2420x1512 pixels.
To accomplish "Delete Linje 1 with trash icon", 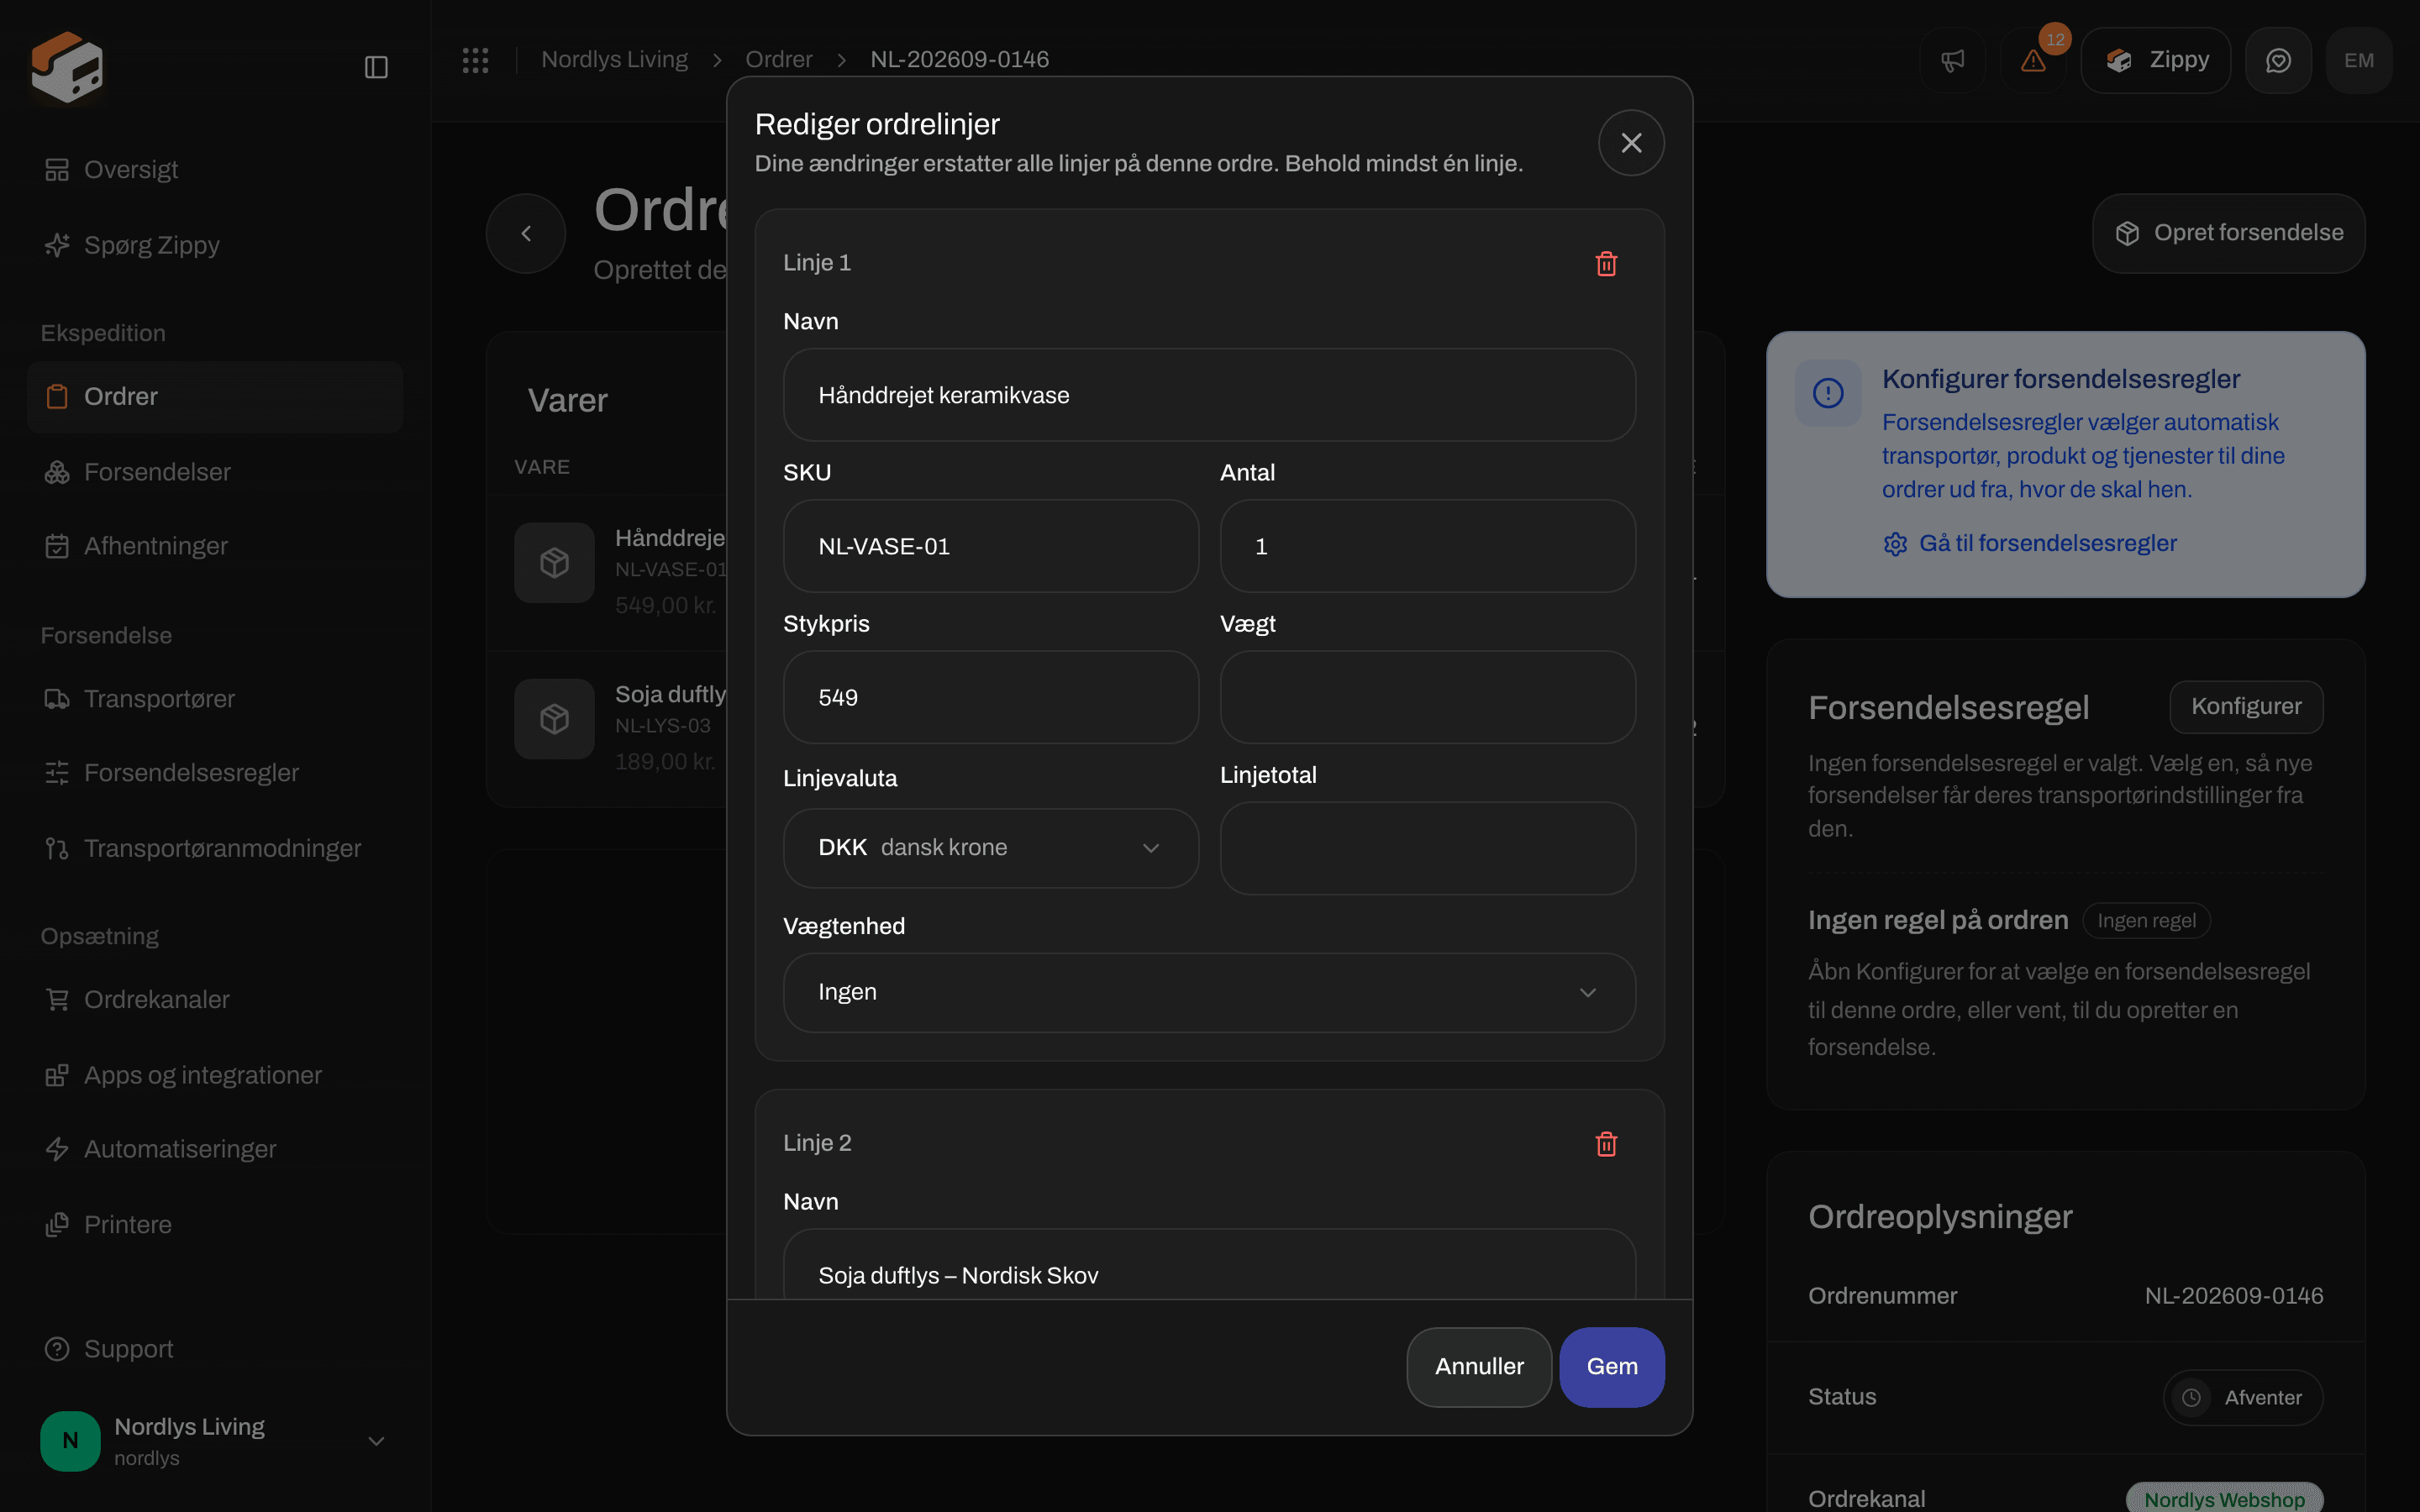I will click(x=1606, y=263).
